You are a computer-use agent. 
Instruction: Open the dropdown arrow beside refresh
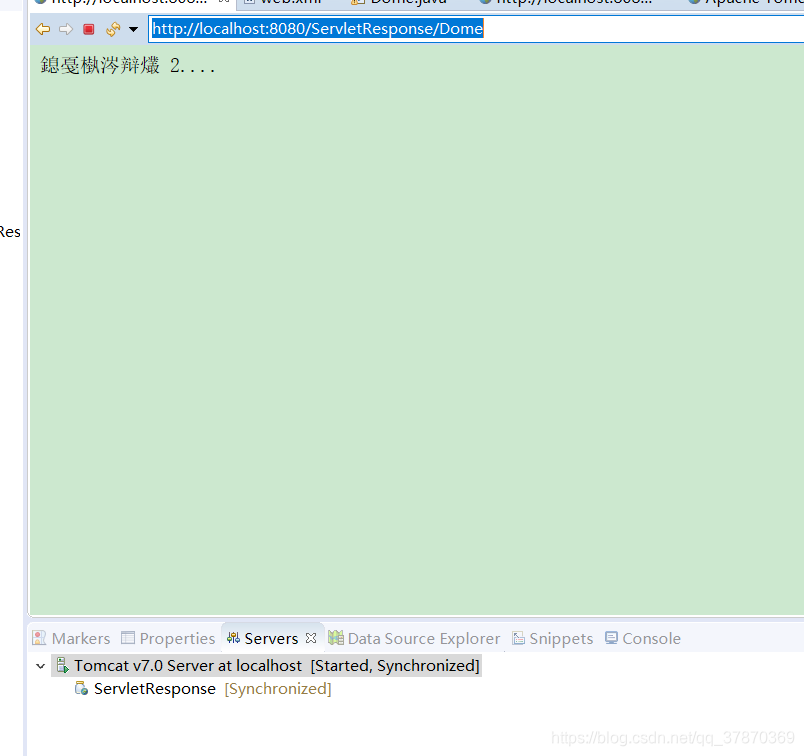[x=133, y=29]
